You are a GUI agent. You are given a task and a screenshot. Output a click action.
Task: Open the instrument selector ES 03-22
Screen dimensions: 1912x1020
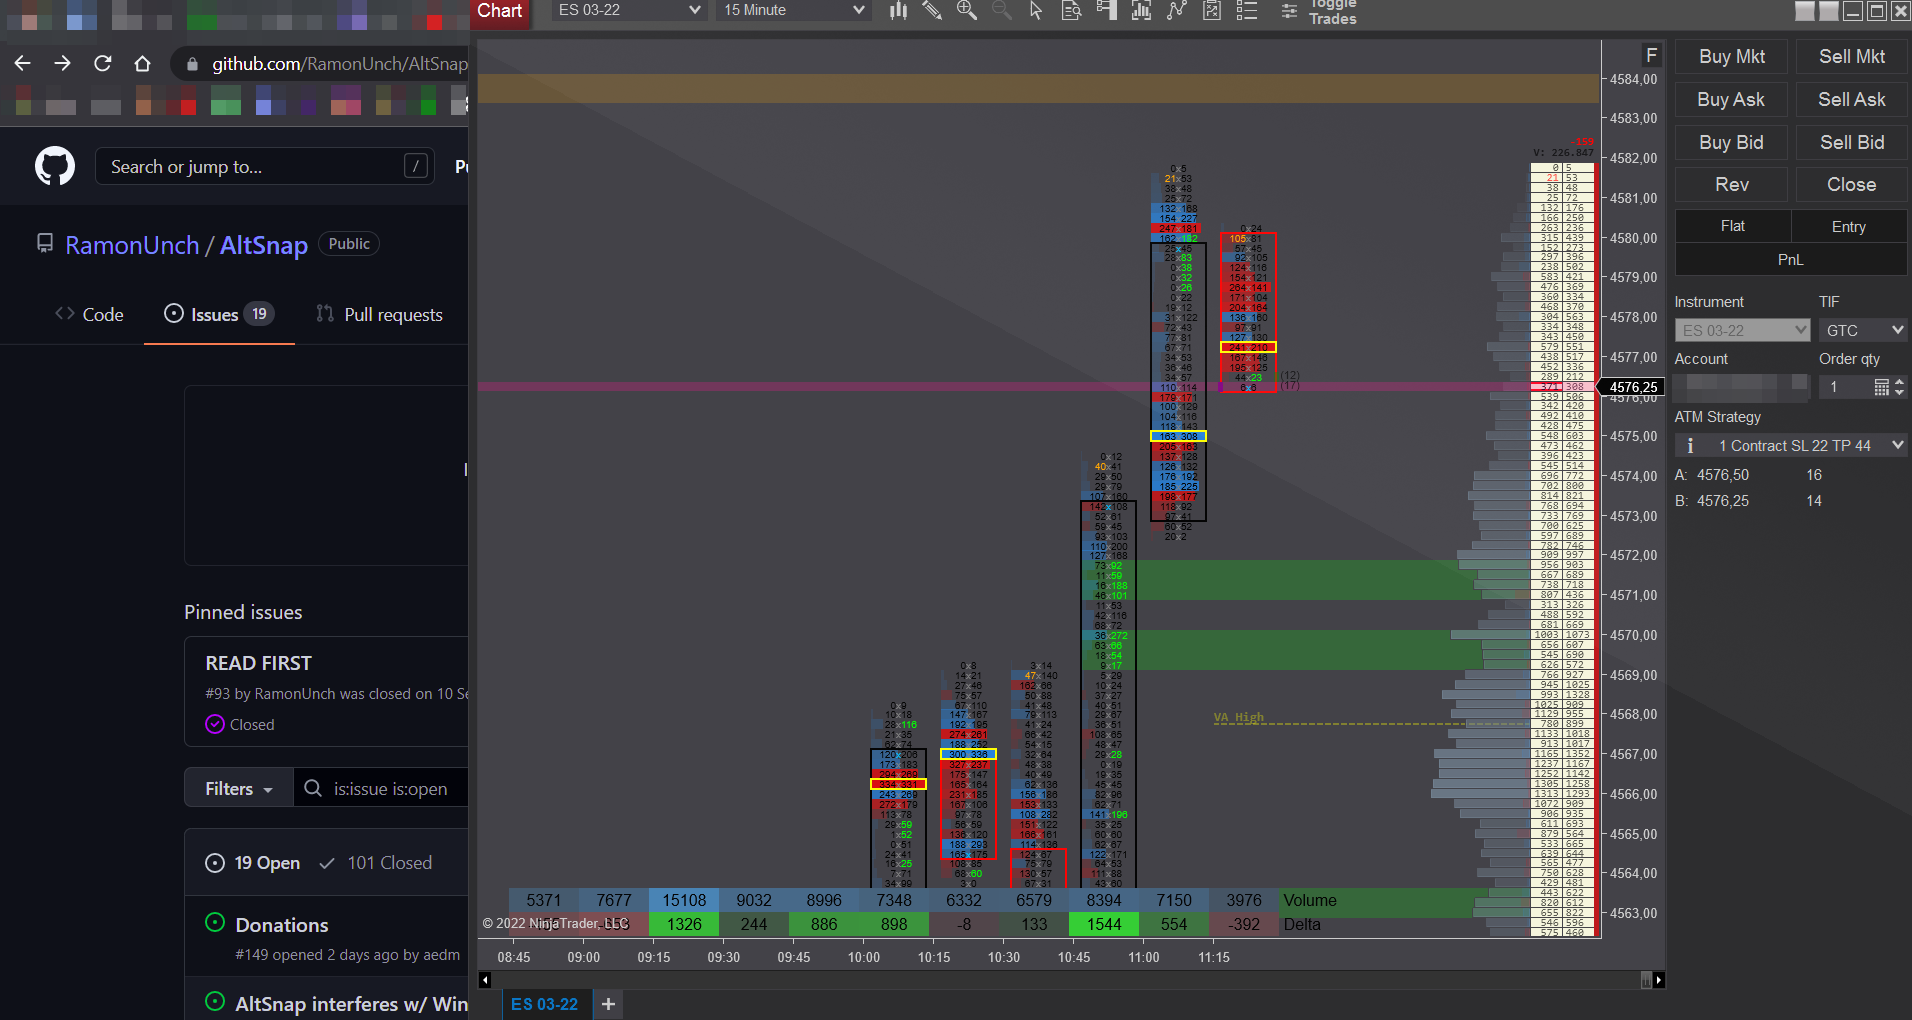pos(629,10)
